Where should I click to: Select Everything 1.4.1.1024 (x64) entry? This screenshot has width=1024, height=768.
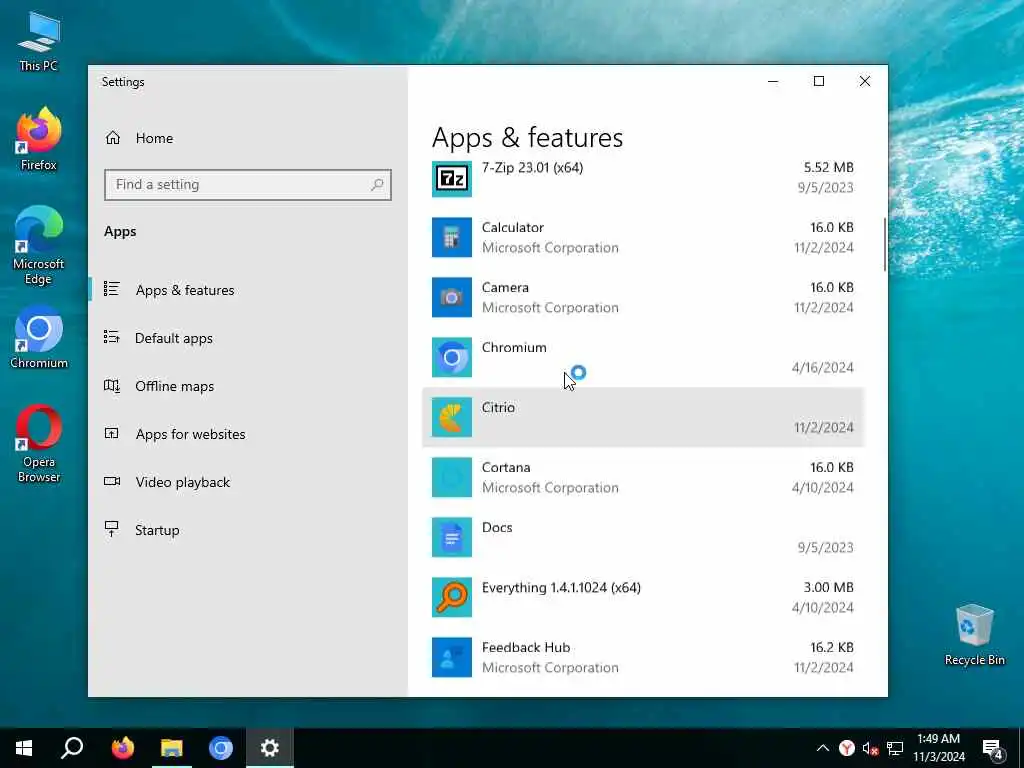click(x=561, y=588)
